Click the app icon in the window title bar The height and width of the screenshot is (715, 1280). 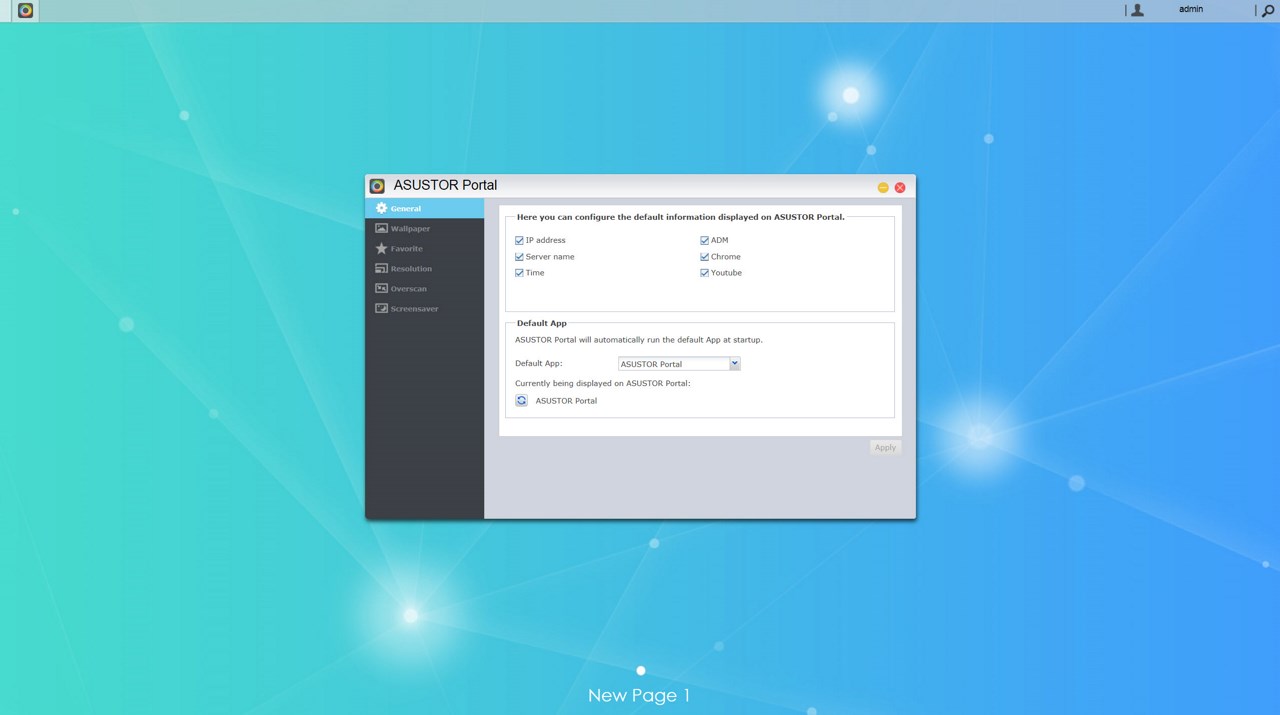tap(377, 186)
